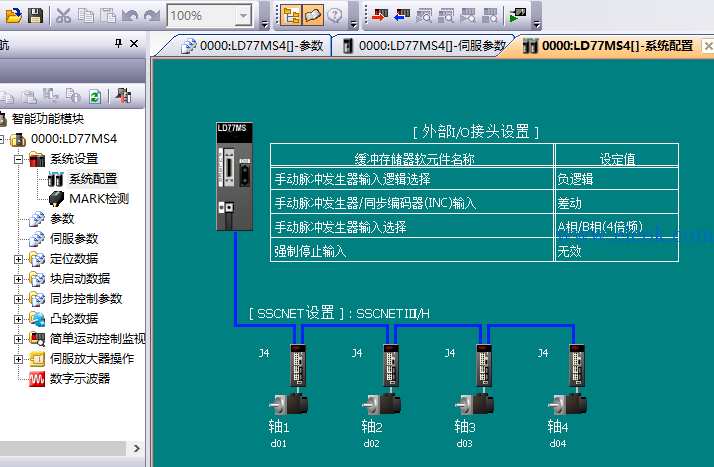
Task: Click the greyed paste icon in navigation toolbar
Action: (x=29, y=96)
